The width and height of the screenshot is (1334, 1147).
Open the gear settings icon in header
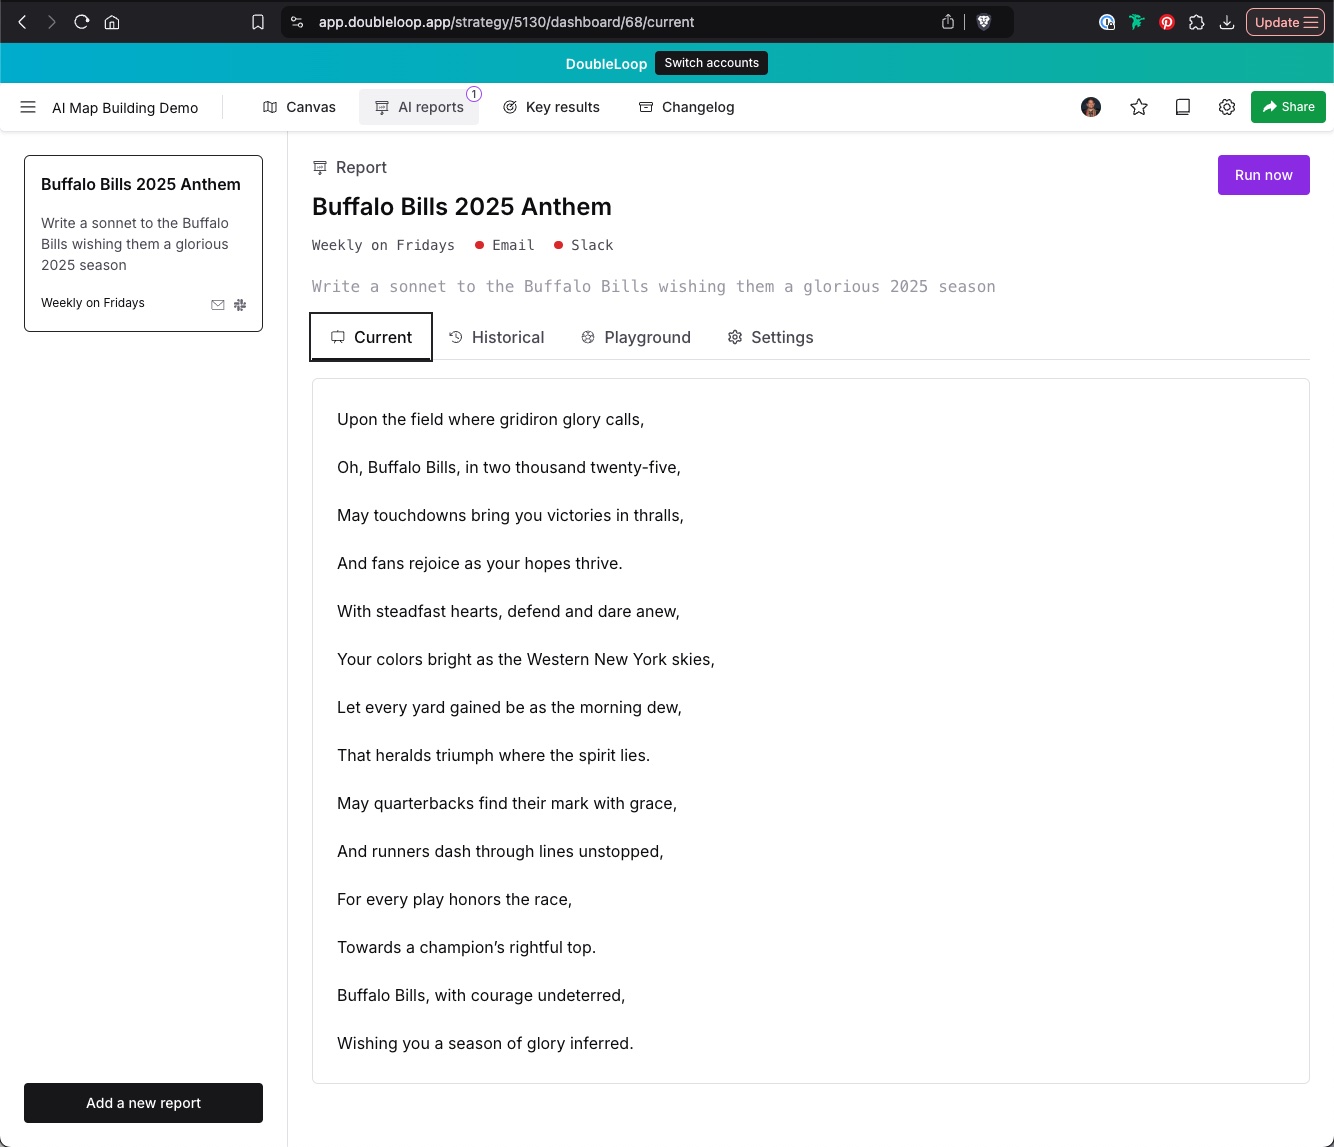tap(1227, 107)
